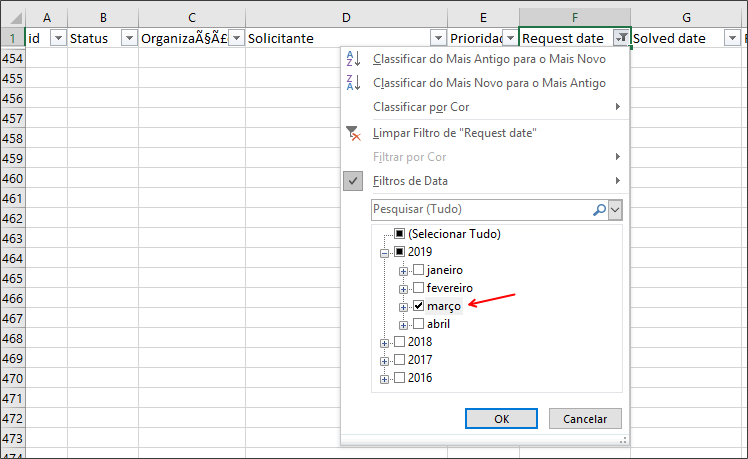
Task: Check the fevereiro checkbox
Action: 418,288
